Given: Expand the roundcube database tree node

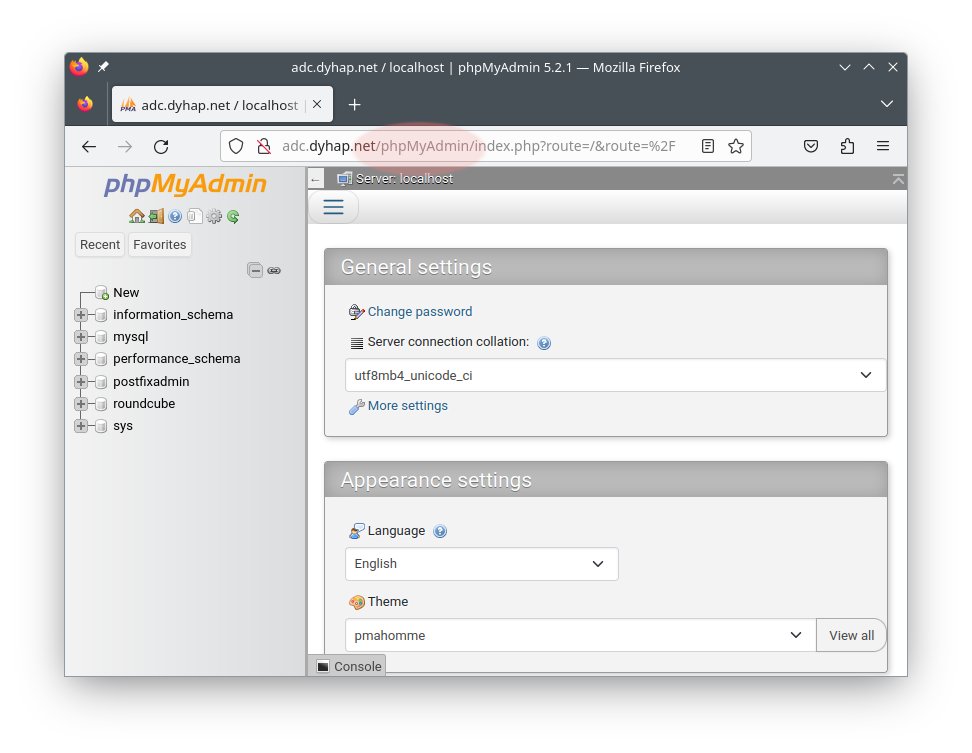Looking at the screenshot, I should (81, 404).
